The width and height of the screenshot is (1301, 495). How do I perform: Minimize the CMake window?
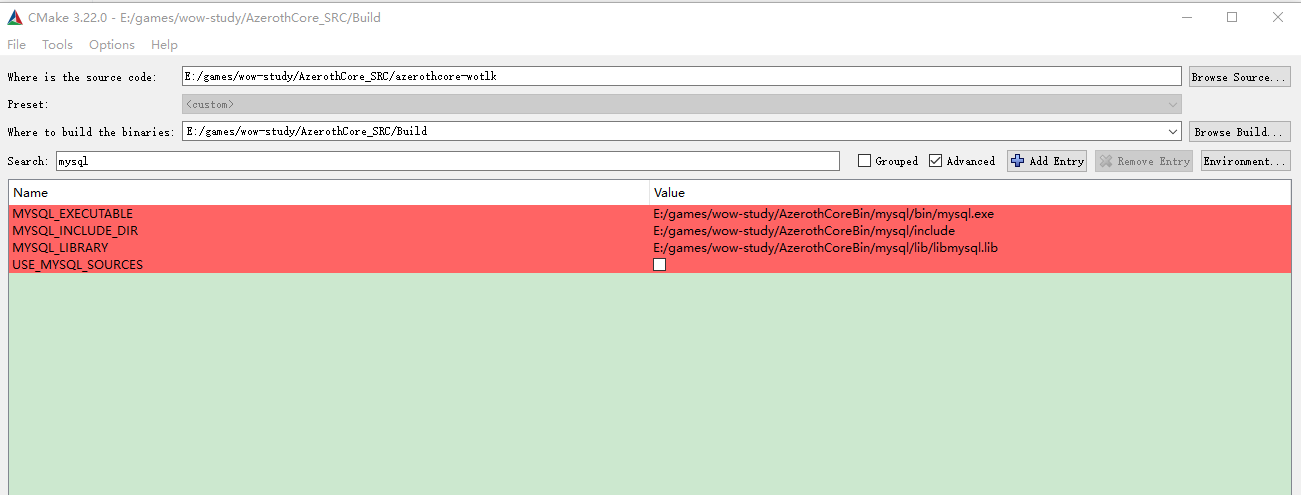[1186, 17]
